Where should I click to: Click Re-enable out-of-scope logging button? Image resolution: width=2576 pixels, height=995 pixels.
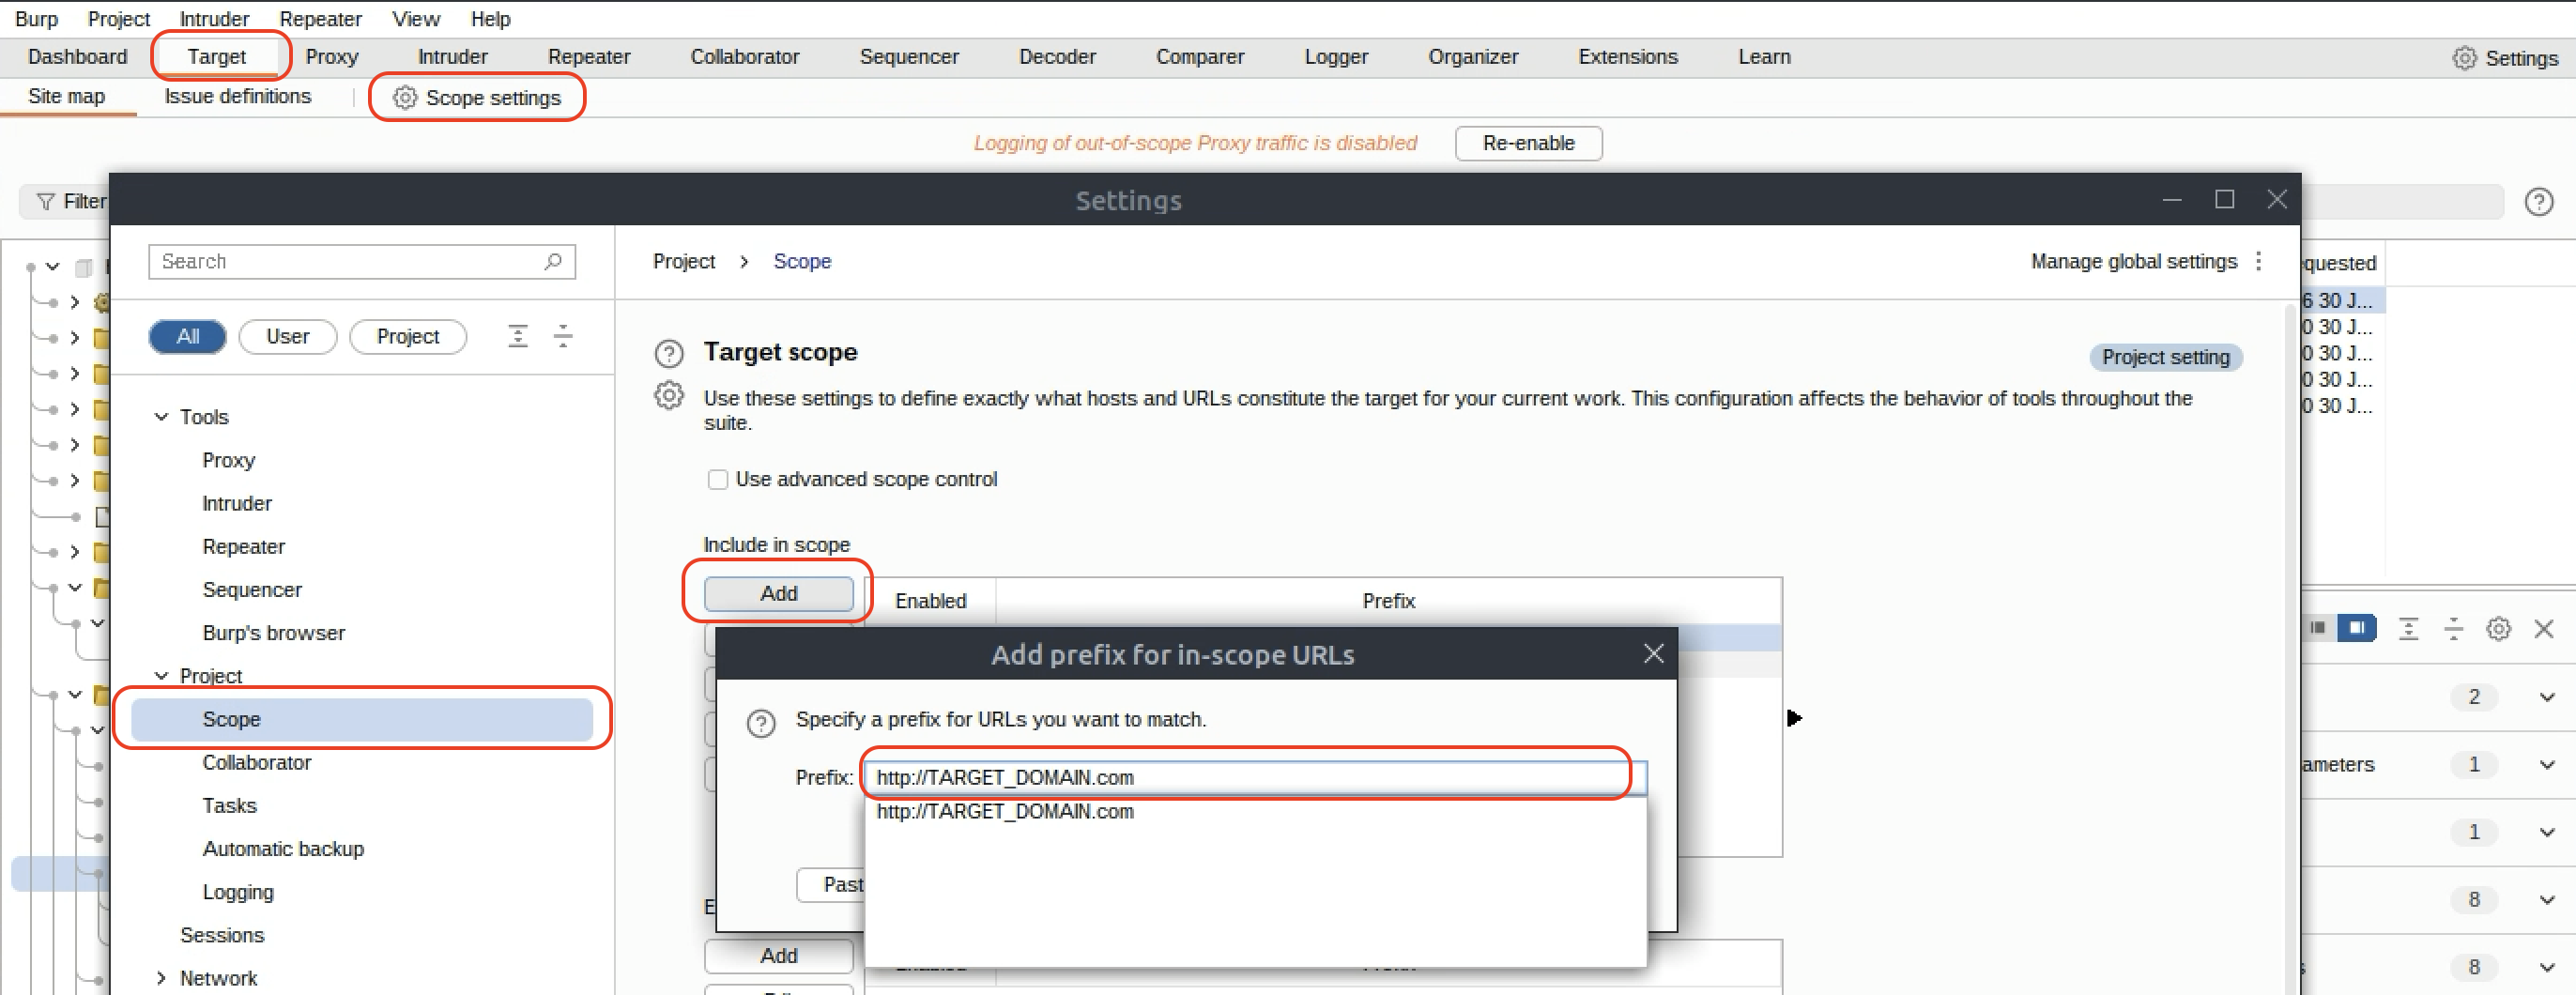click(1527, 143)
